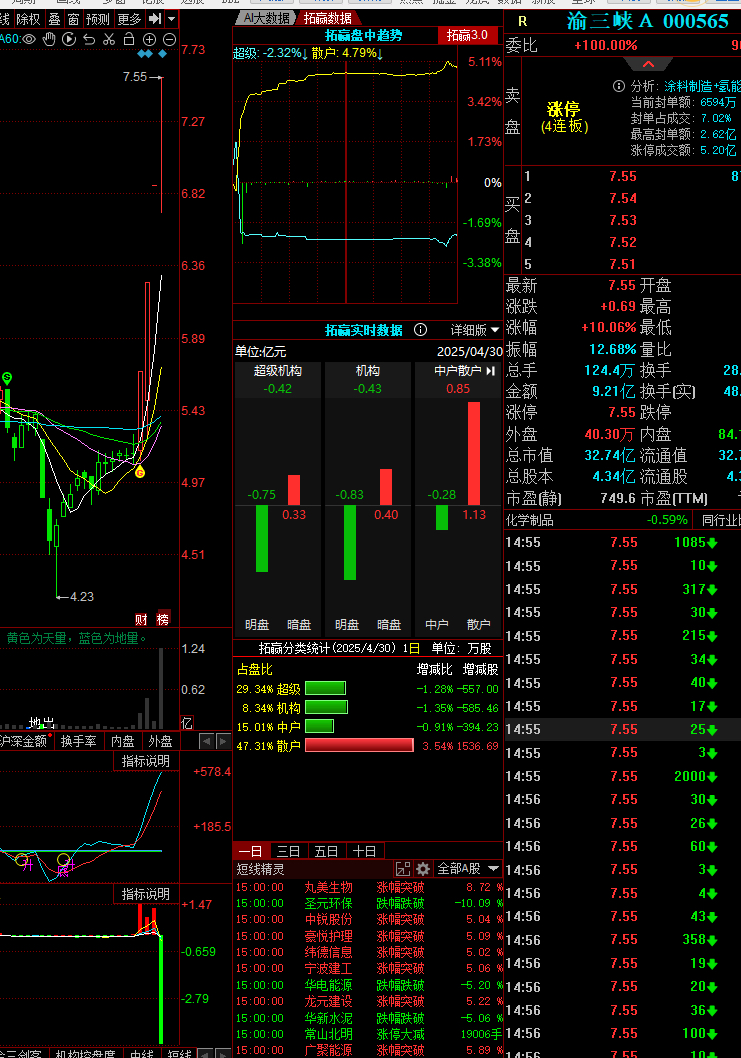Click the play-next icon beside 中户散户
The width and height of the screenshot is (741, 1058).
[491, 370]
